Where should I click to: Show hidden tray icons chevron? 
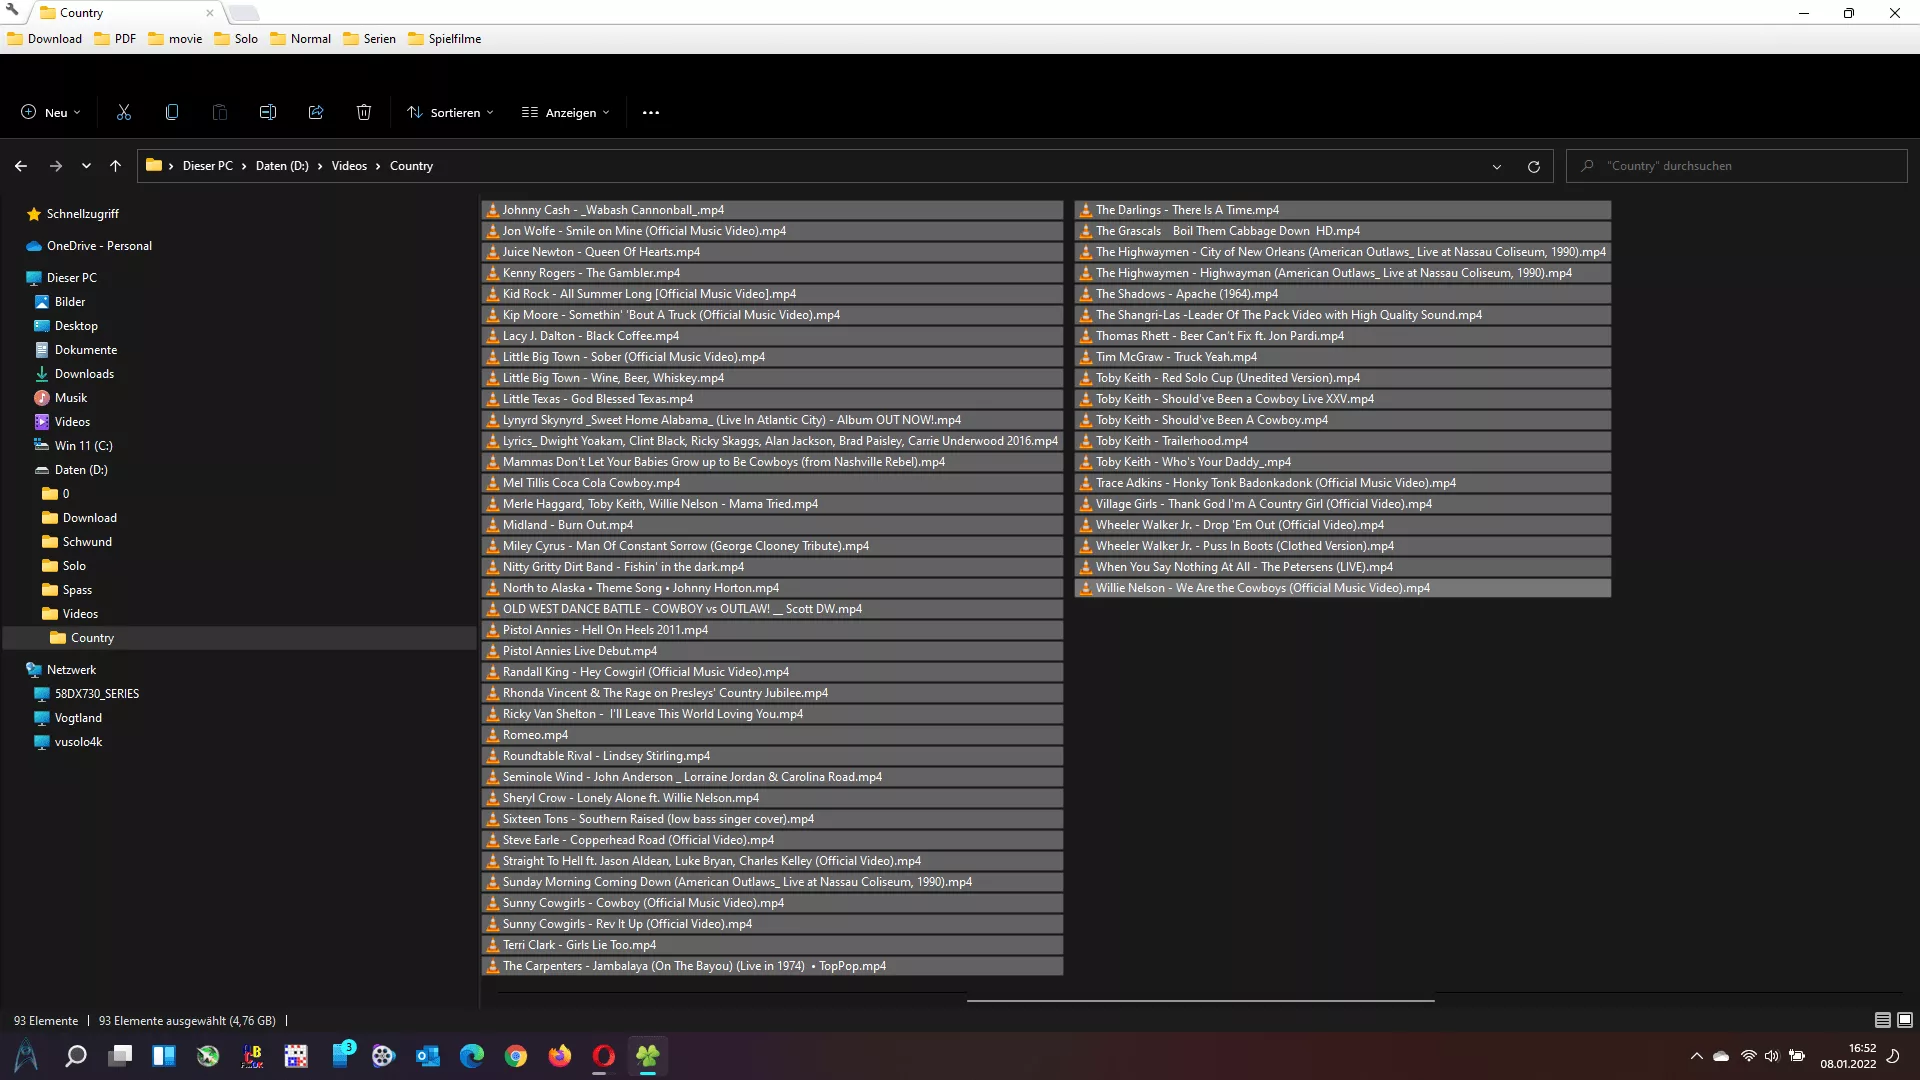[1696, 1056]
